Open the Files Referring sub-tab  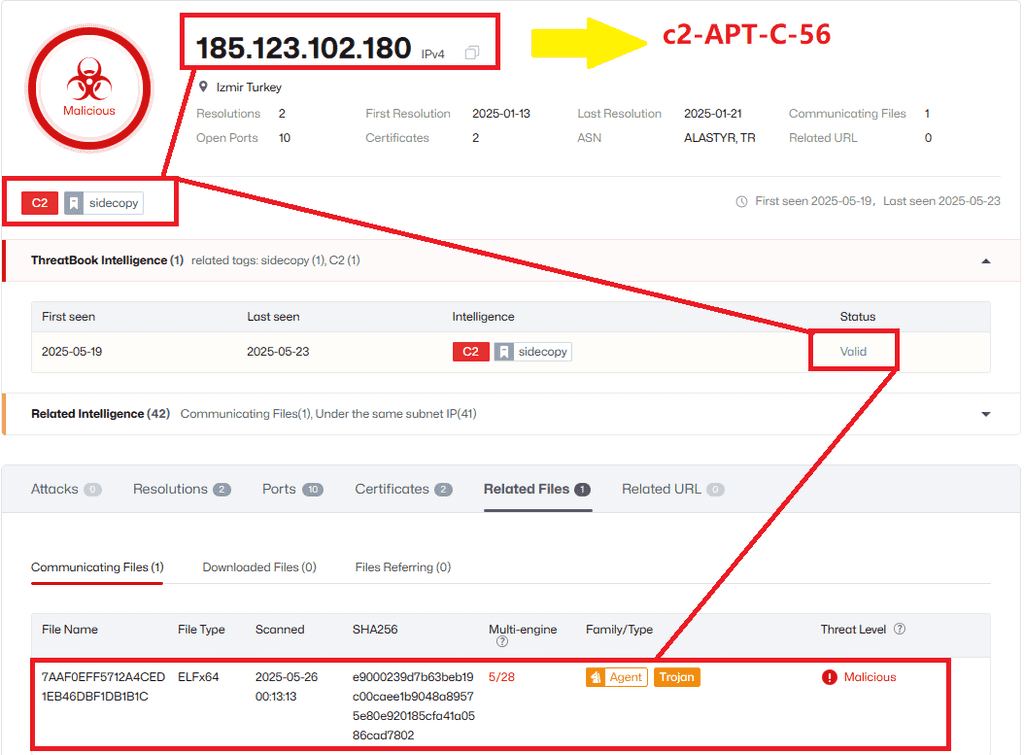pos(402,567)
